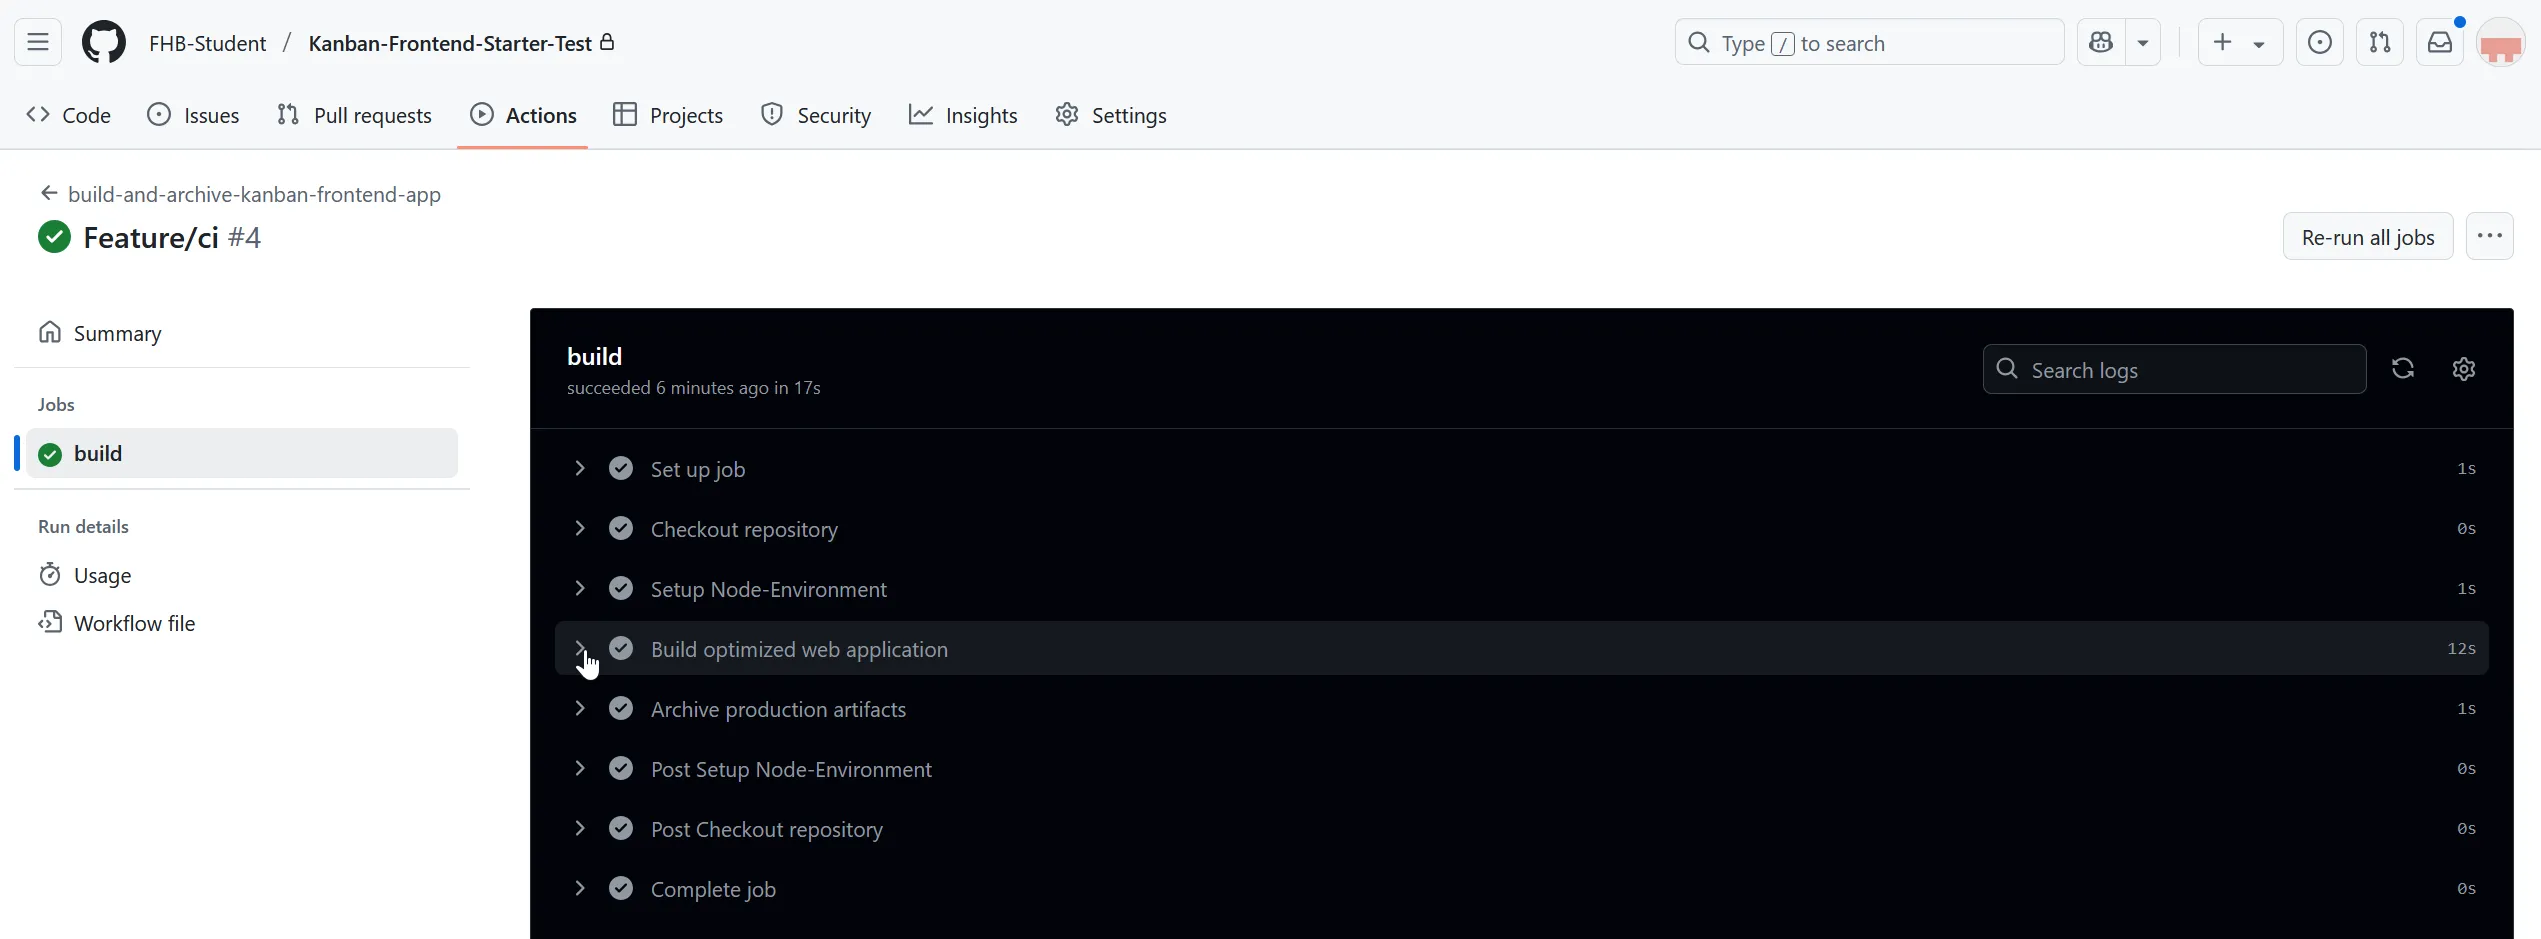Go to the Insights tab
This screenshot has width=2541, height=939.
click(962, 114)
